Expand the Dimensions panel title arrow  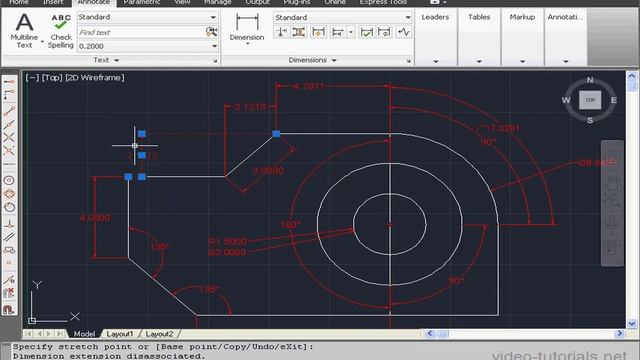point(334,60)
